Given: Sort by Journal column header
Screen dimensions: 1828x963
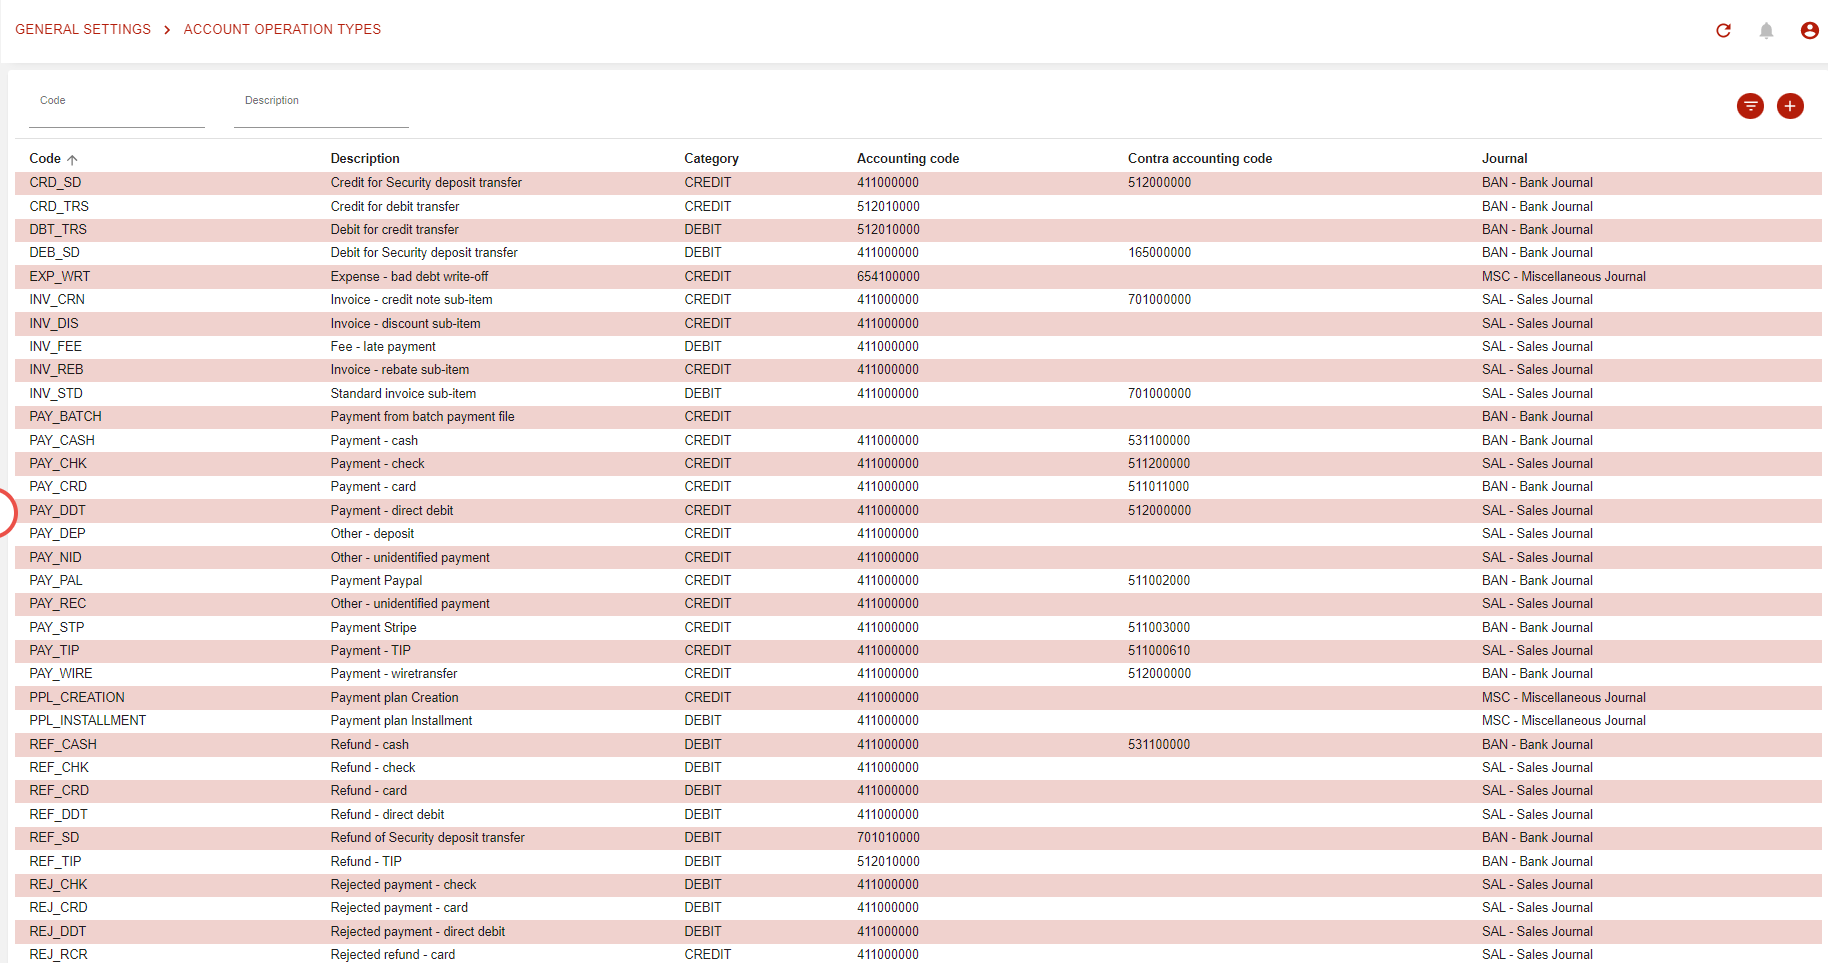Looking at the screenshot, I should coord(1504,158).
